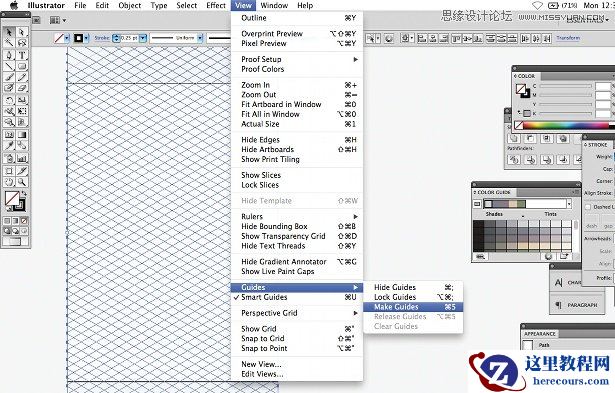Click the Recolor Artwork wheel in control bar
This screenshot has width=615, height=393.
(x=389, y=38)
